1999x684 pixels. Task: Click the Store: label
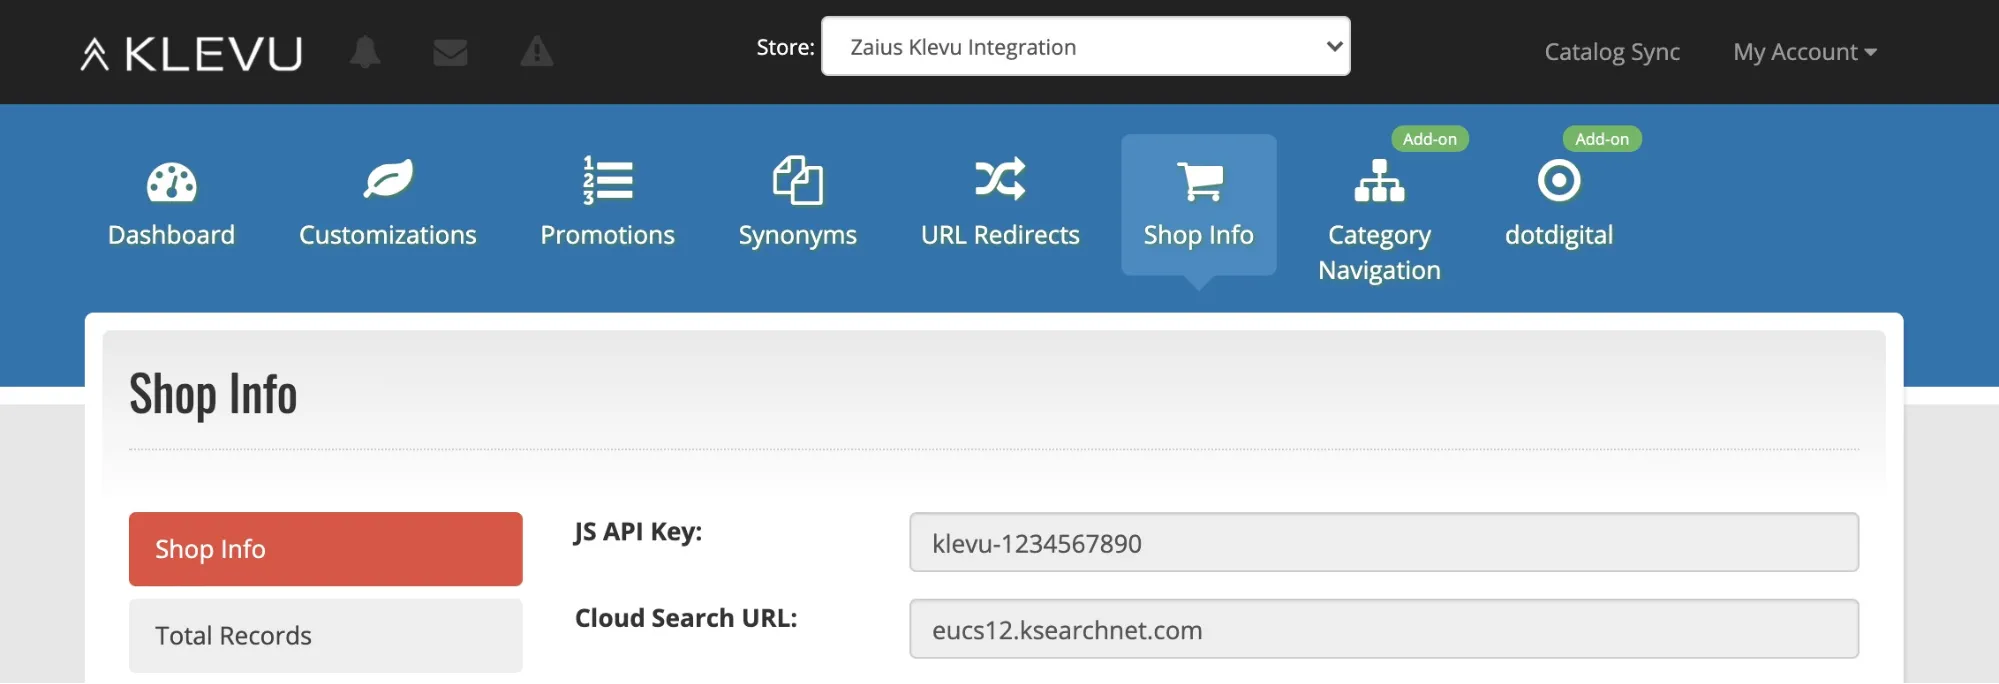click(785, 47)
